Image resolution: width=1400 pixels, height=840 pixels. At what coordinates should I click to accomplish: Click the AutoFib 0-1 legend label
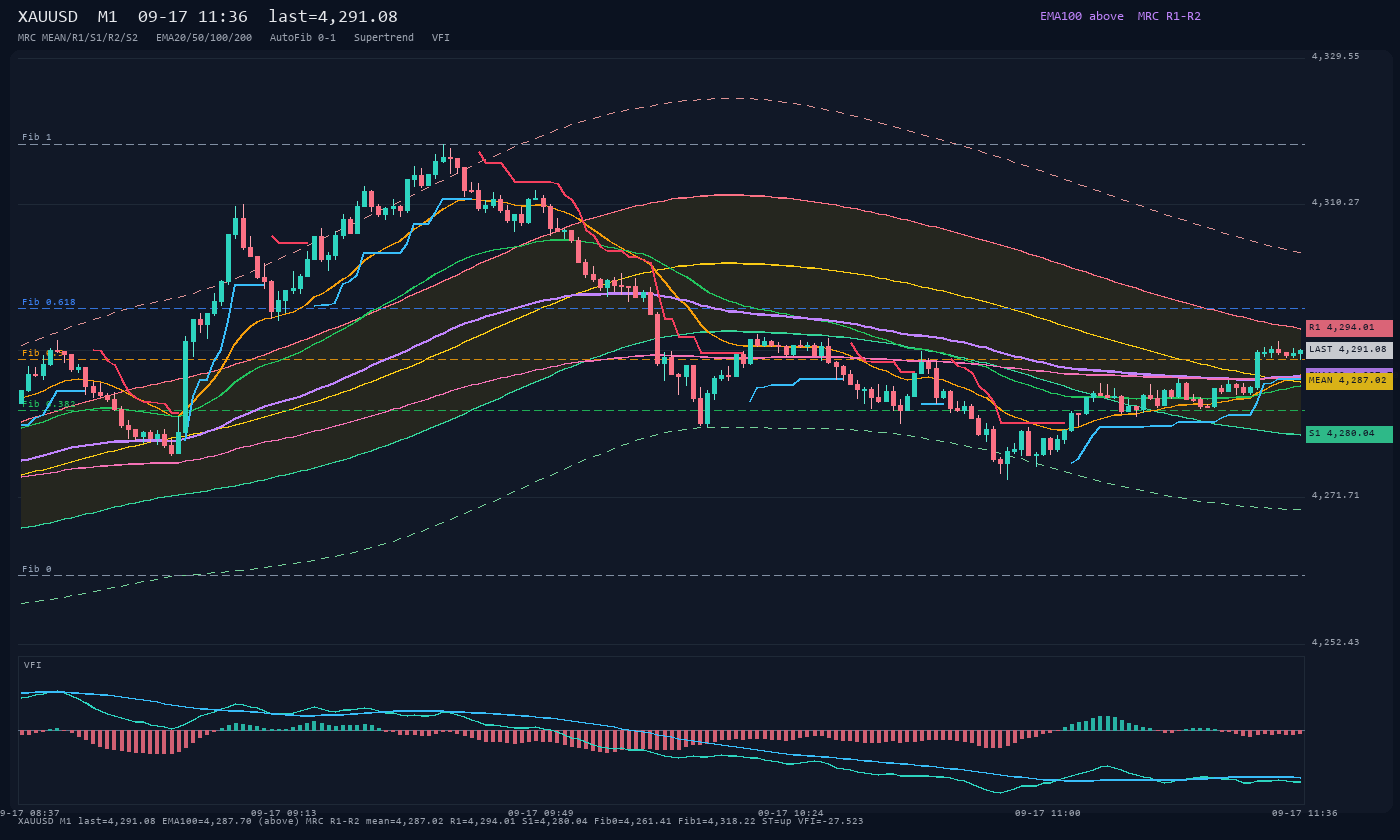point(303,37)
